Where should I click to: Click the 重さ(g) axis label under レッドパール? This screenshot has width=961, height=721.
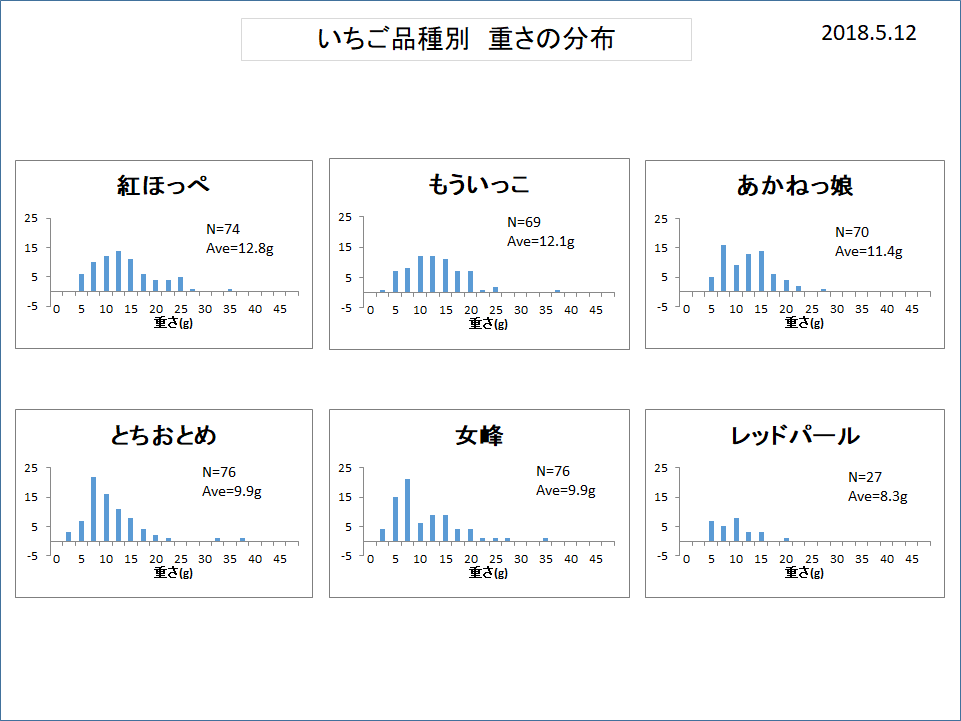[798, 573]
